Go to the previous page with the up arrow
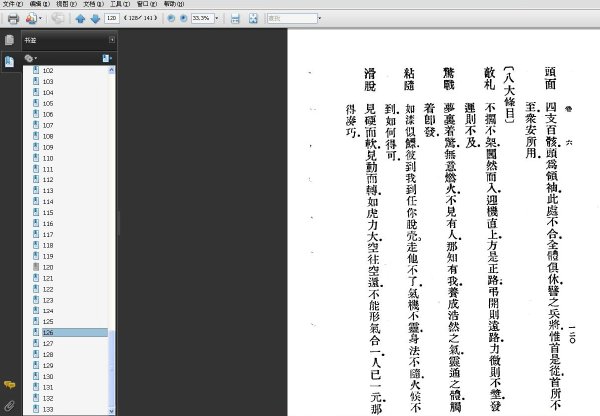The width and height of the screenshot is (600, 416). click(x=80, y=18)
